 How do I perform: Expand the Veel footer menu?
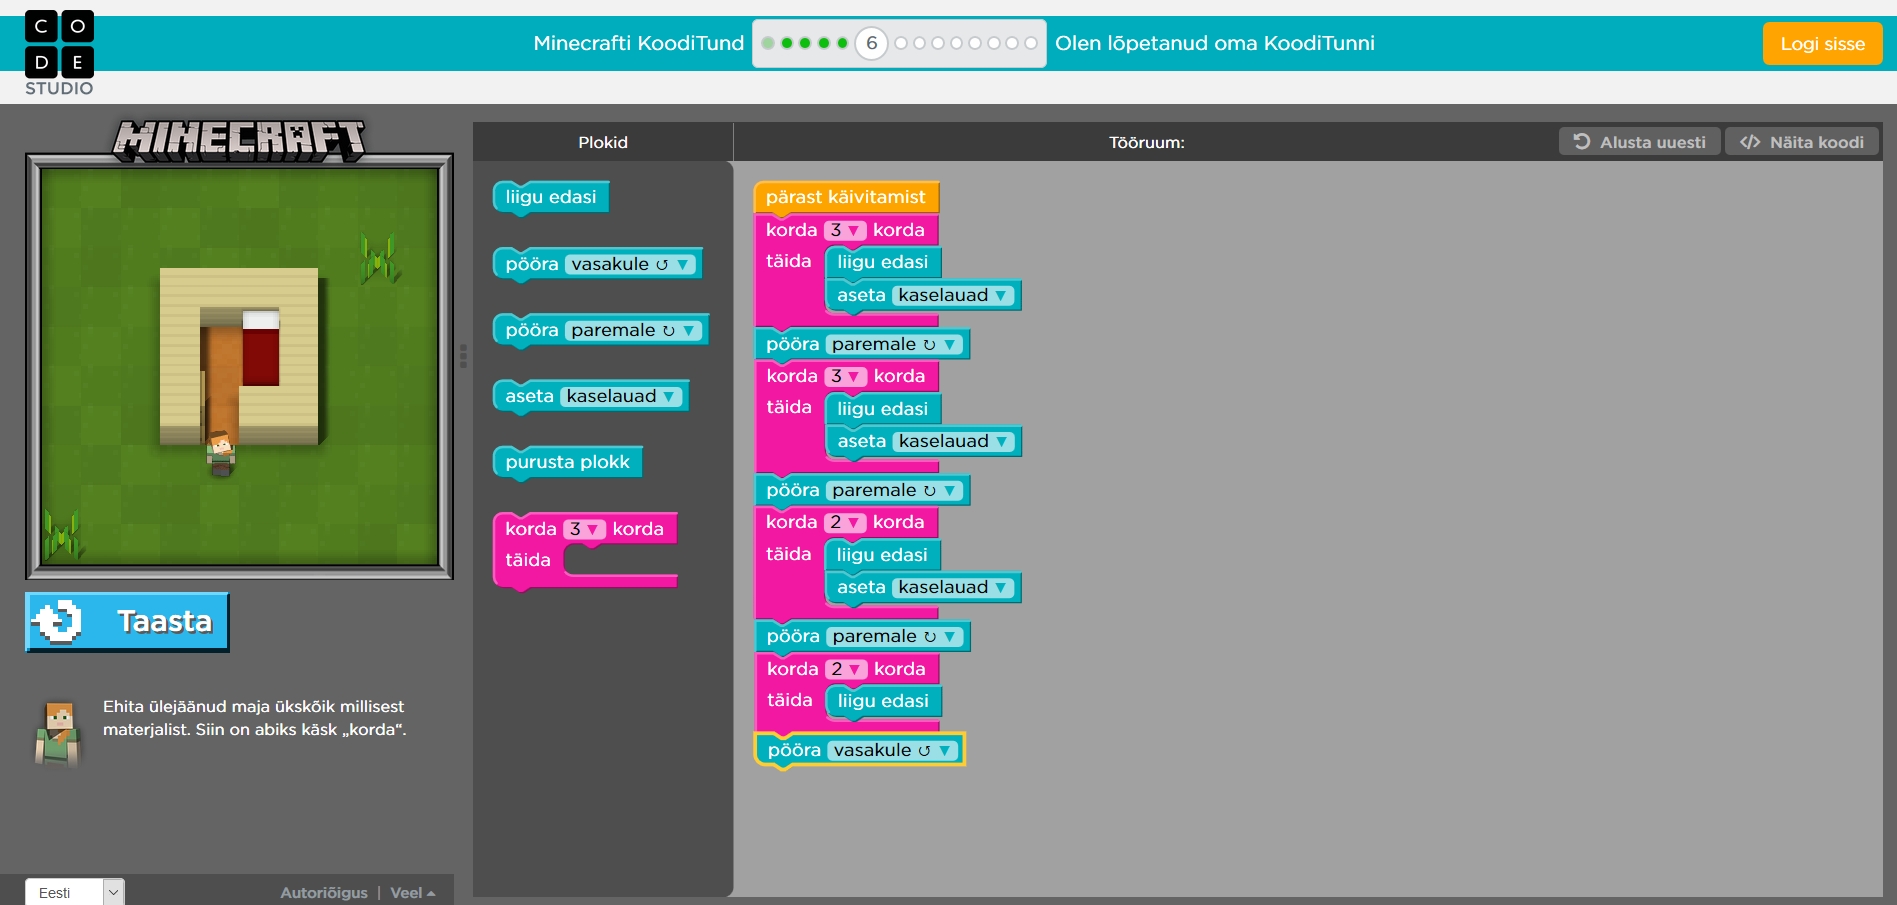412,893
